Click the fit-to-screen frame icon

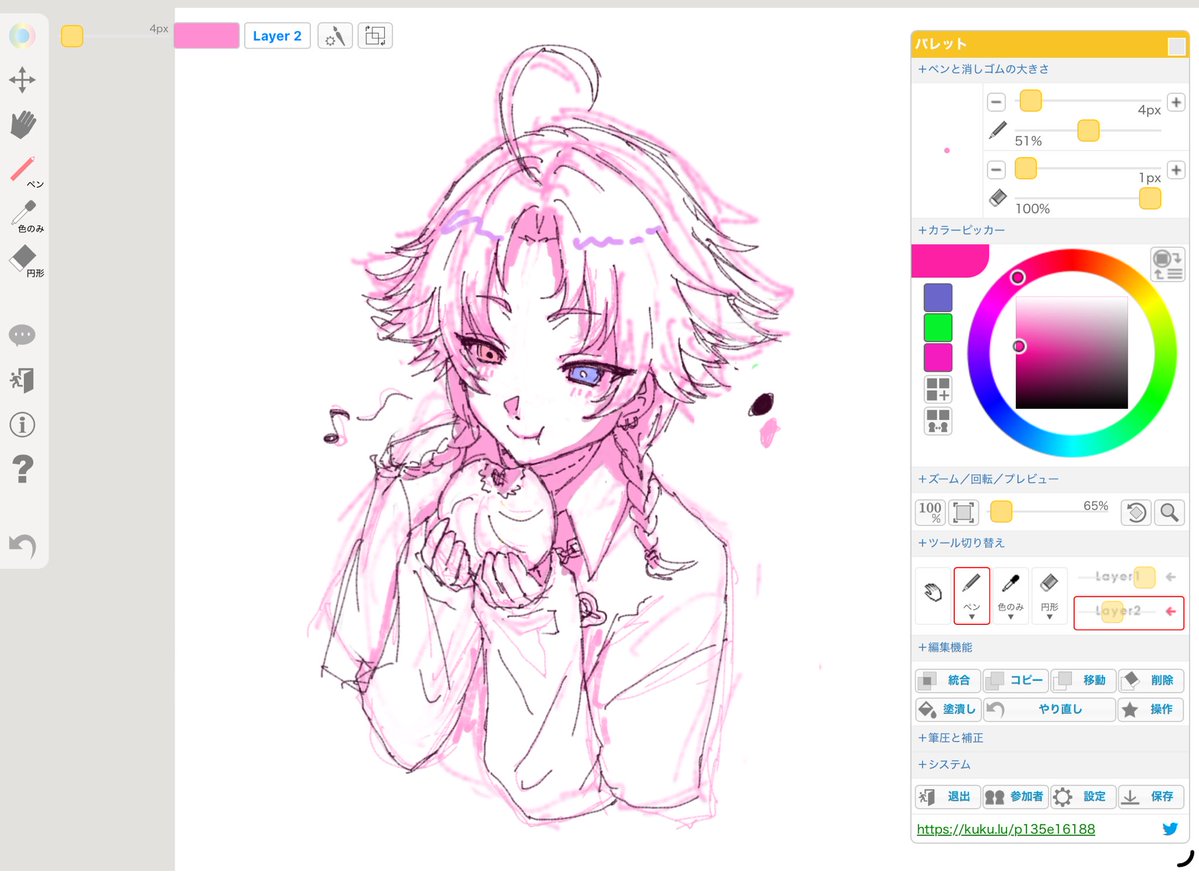(963, 512)
